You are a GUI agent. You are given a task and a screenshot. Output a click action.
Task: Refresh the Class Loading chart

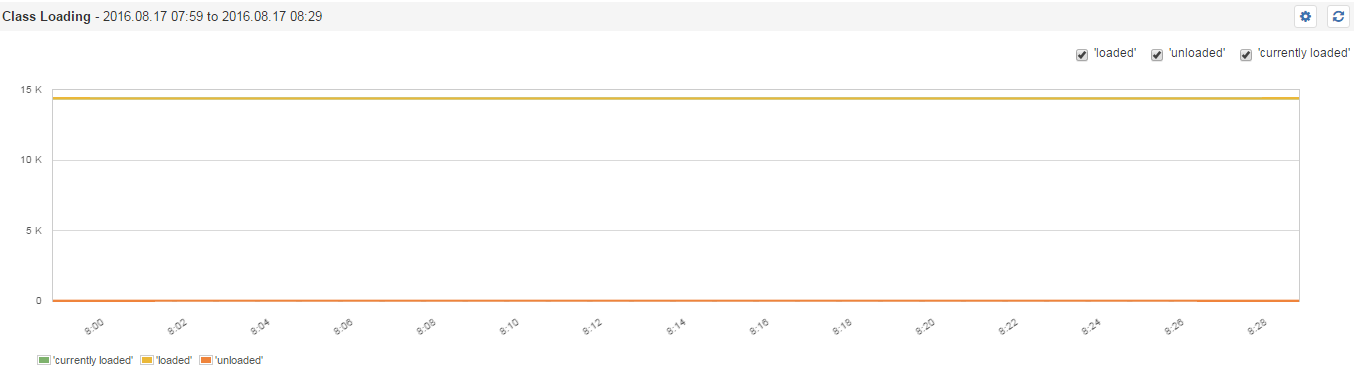1338,17
